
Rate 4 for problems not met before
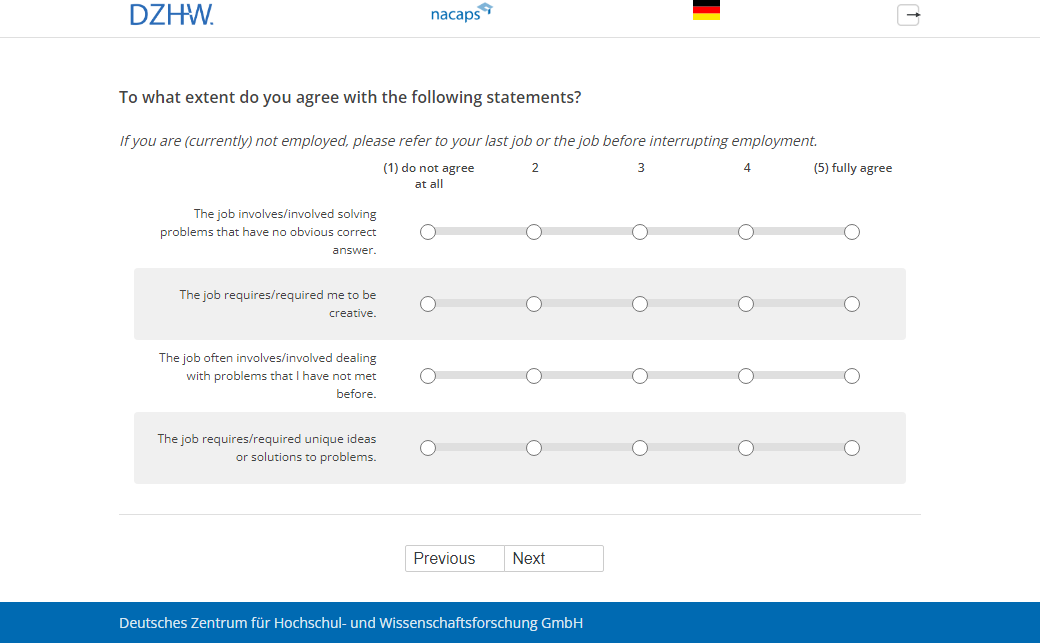point(746,376)
